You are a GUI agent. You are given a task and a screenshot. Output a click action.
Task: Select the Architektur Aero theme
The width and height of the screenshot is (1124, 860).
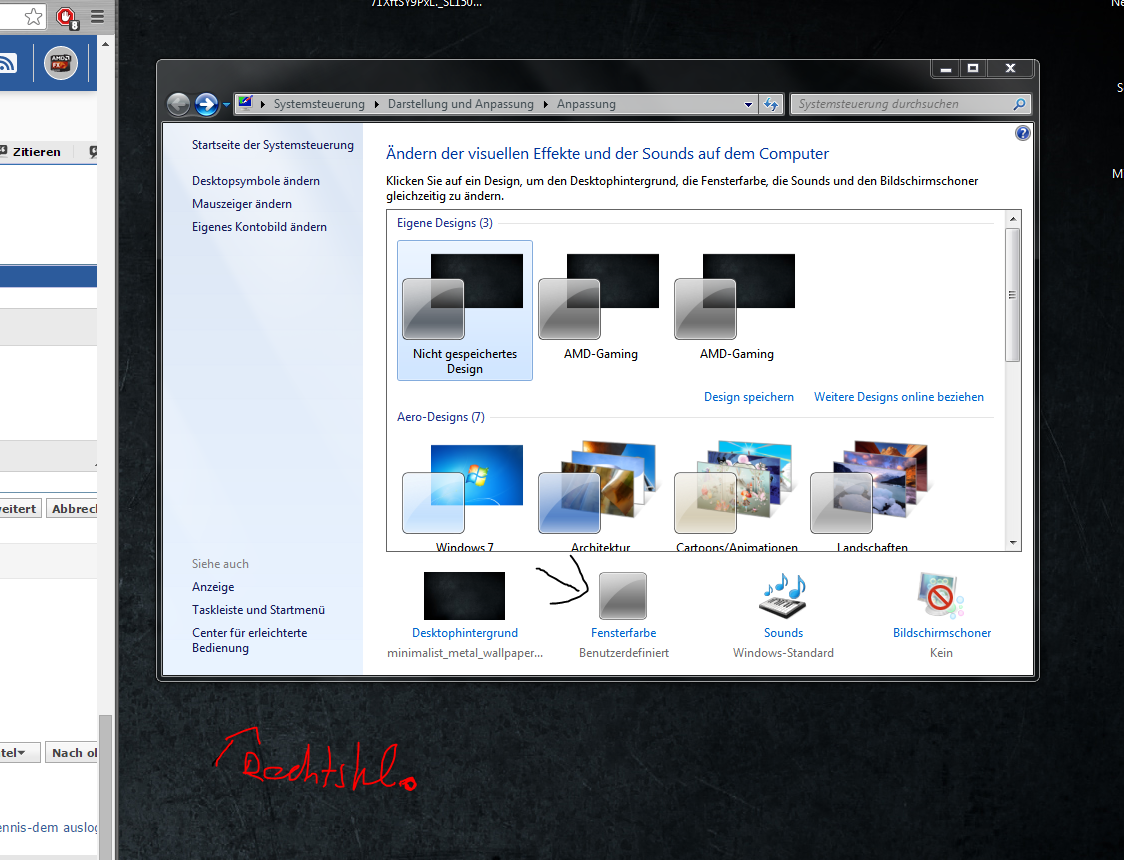pyautogui.click(x=600, y=496)
